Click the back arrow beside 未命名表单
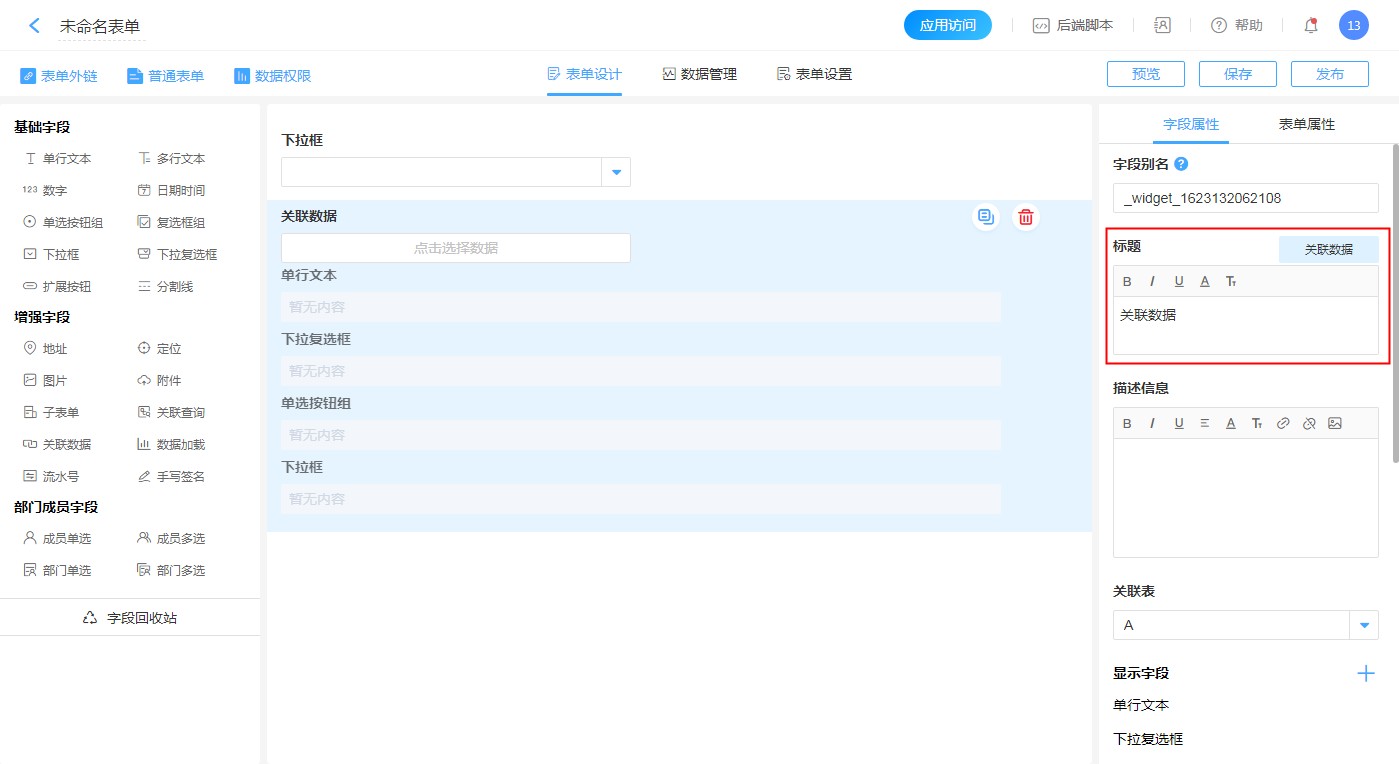1399x764 pixels. click(x=35, y=26)
